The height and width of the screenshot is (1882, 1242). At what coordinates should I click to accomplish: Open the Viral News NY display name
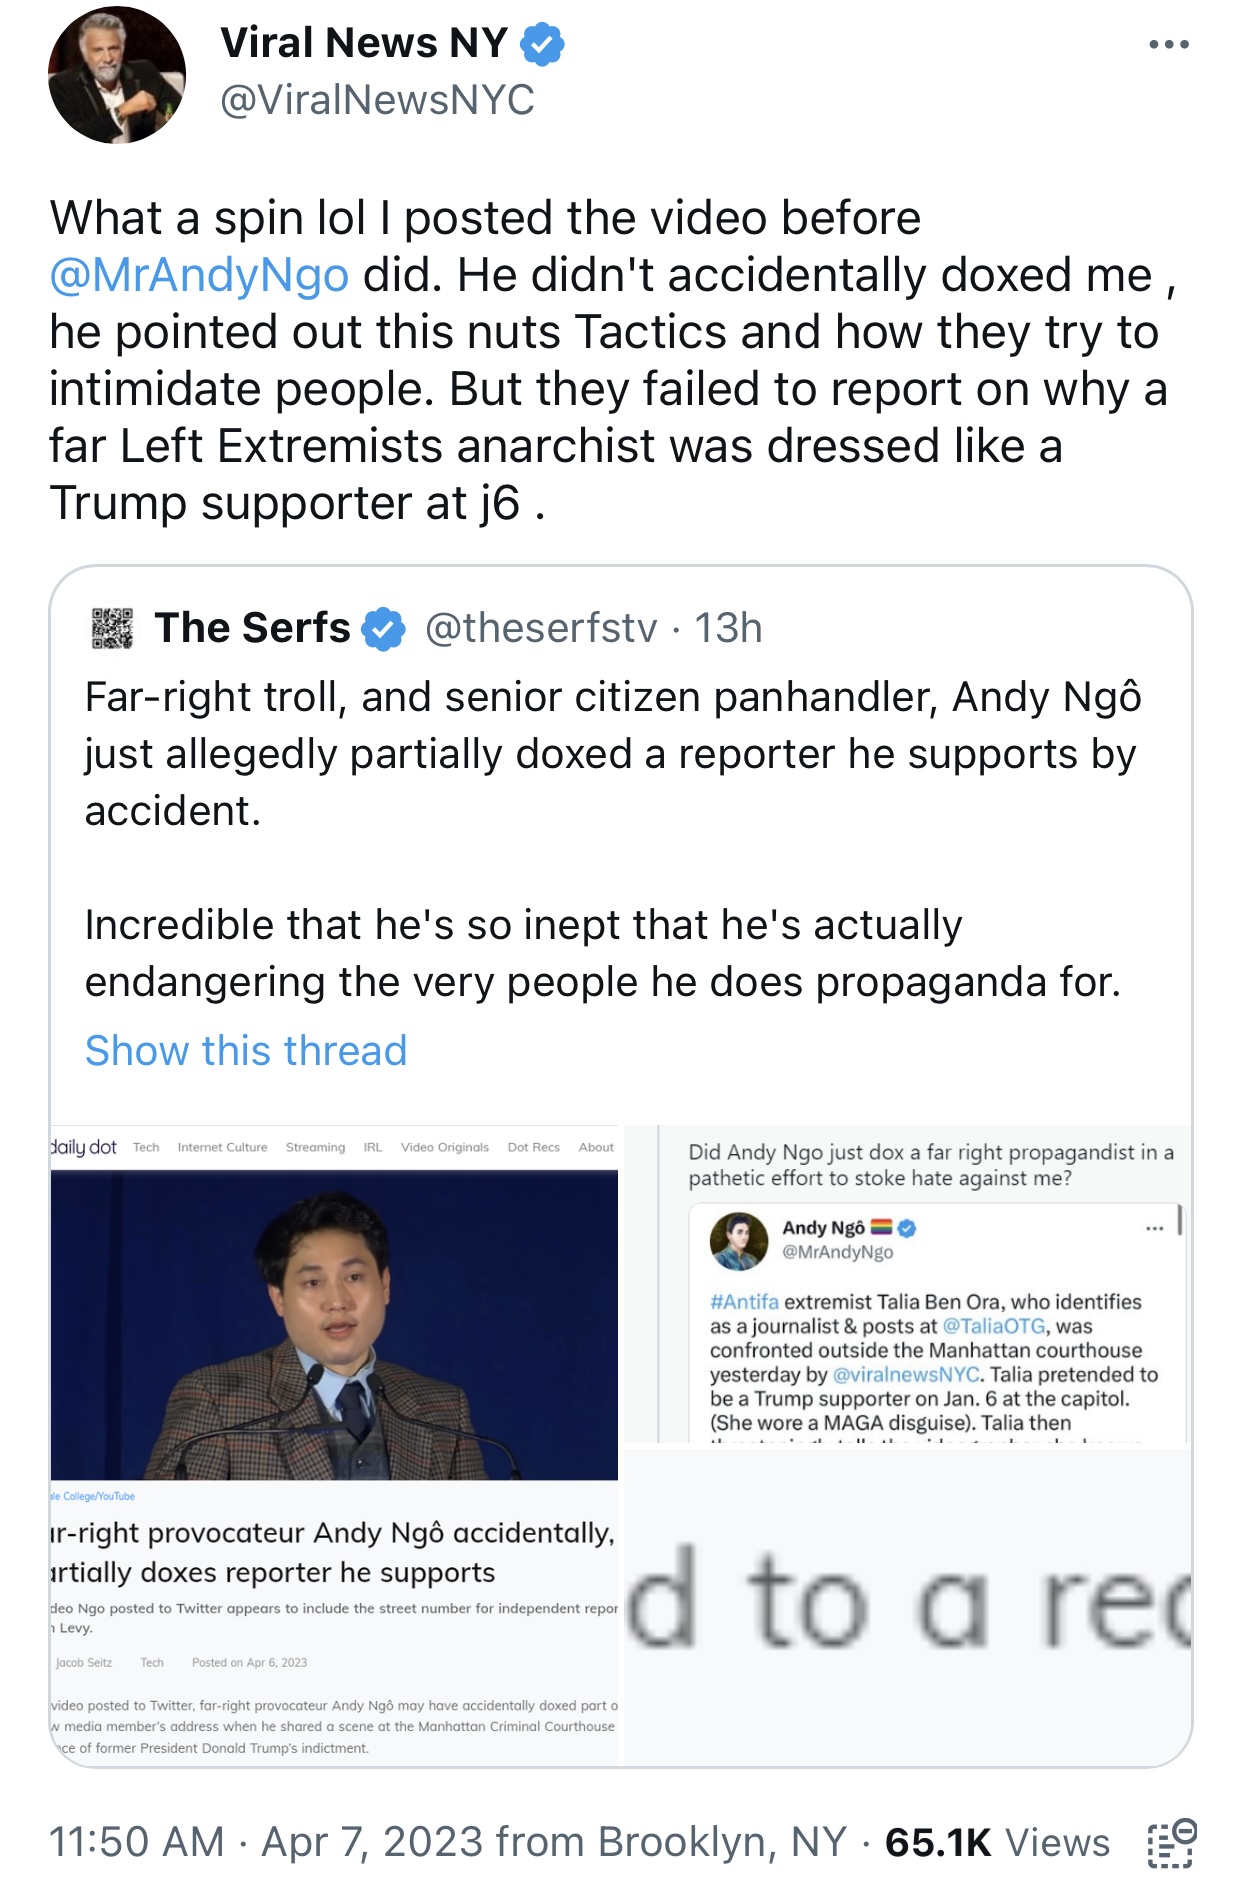pos(364,43)
